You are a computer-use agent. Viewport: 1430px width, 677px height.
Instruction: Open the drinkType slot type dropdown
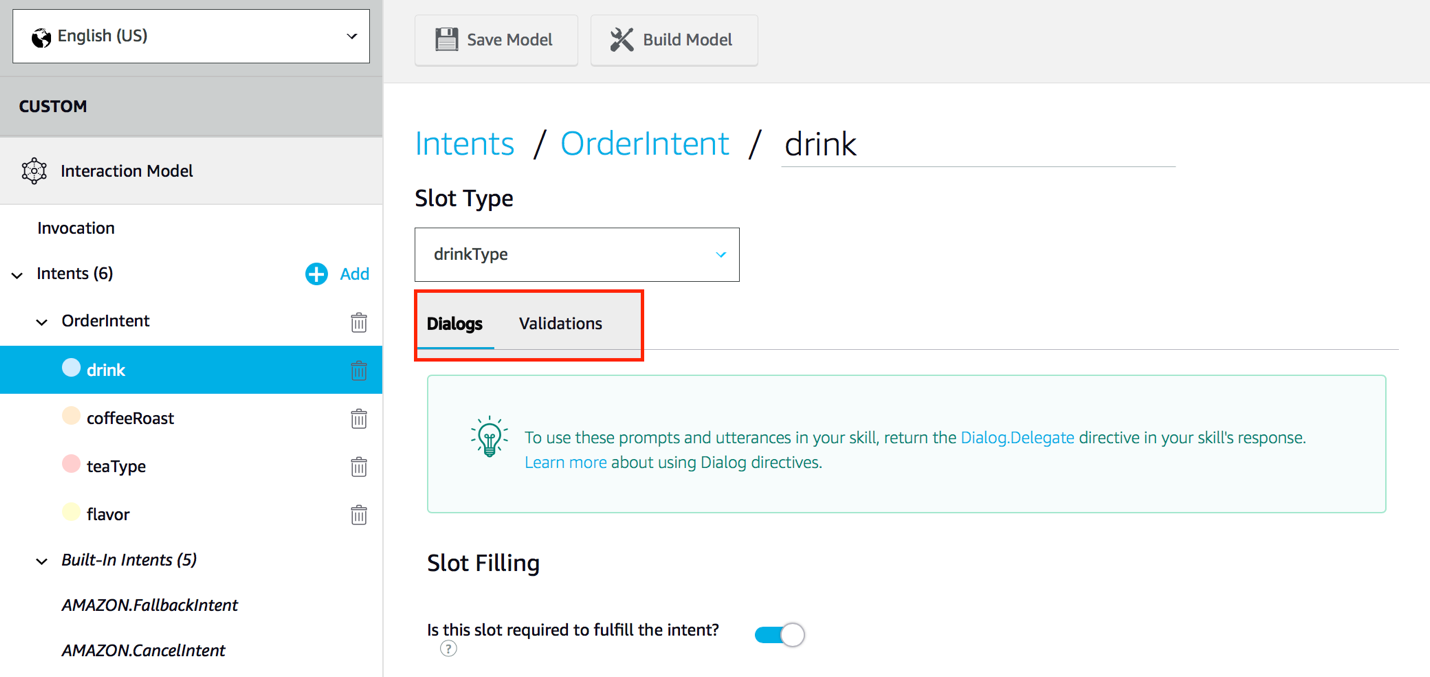(x=577, y=255)
